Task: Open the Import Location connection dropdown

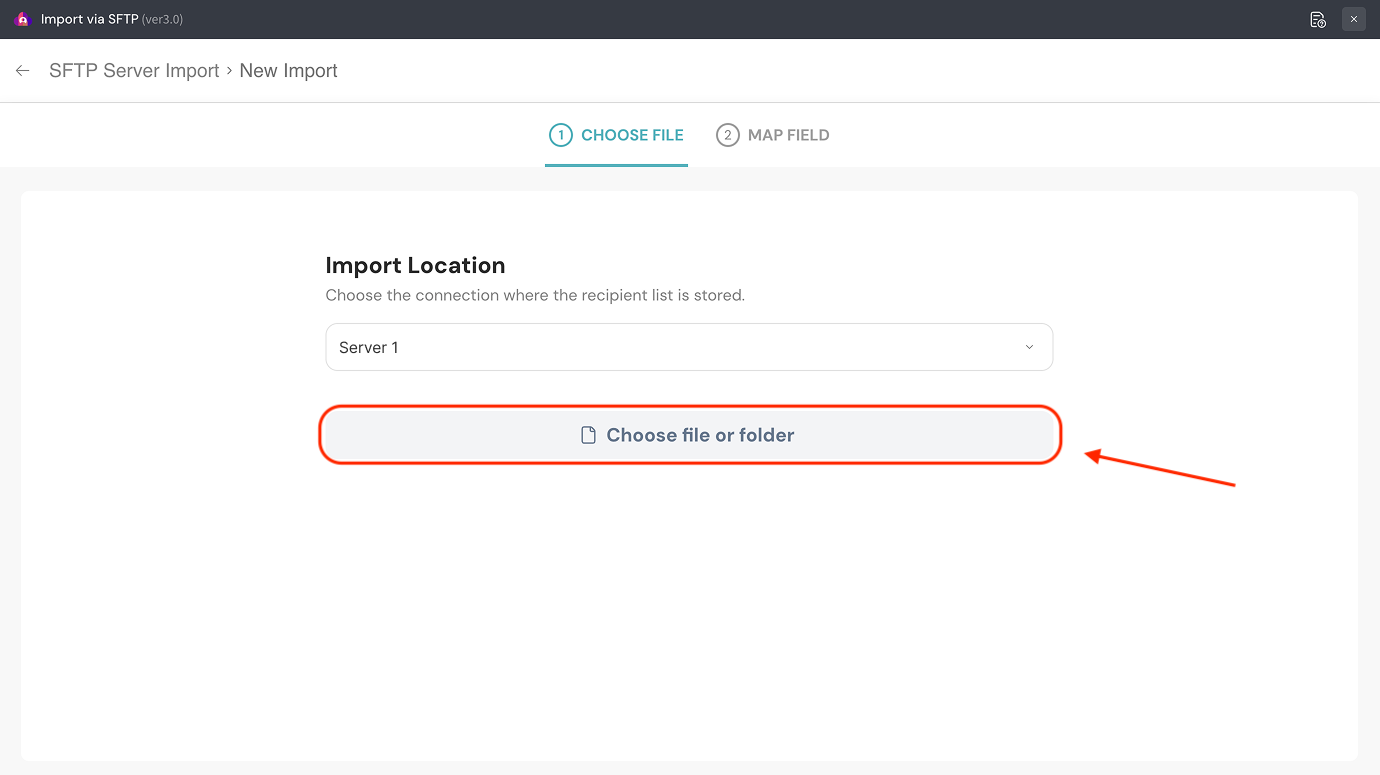Action: tap(689, 347)
